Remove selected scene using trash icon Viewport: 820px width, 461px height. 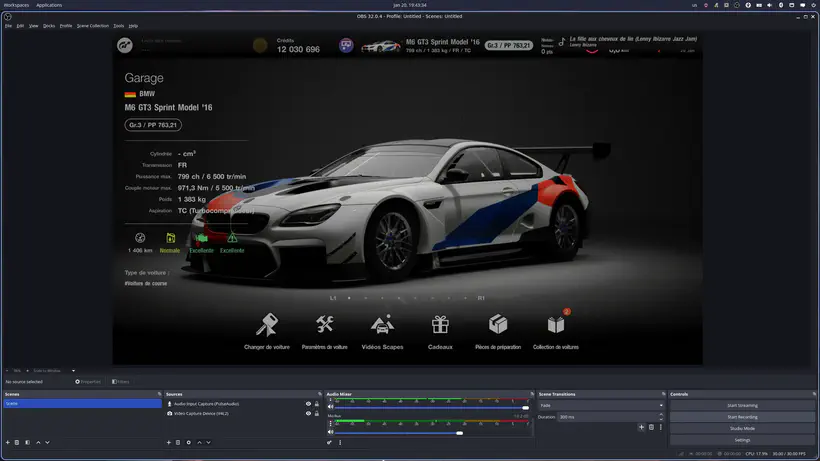17,442
